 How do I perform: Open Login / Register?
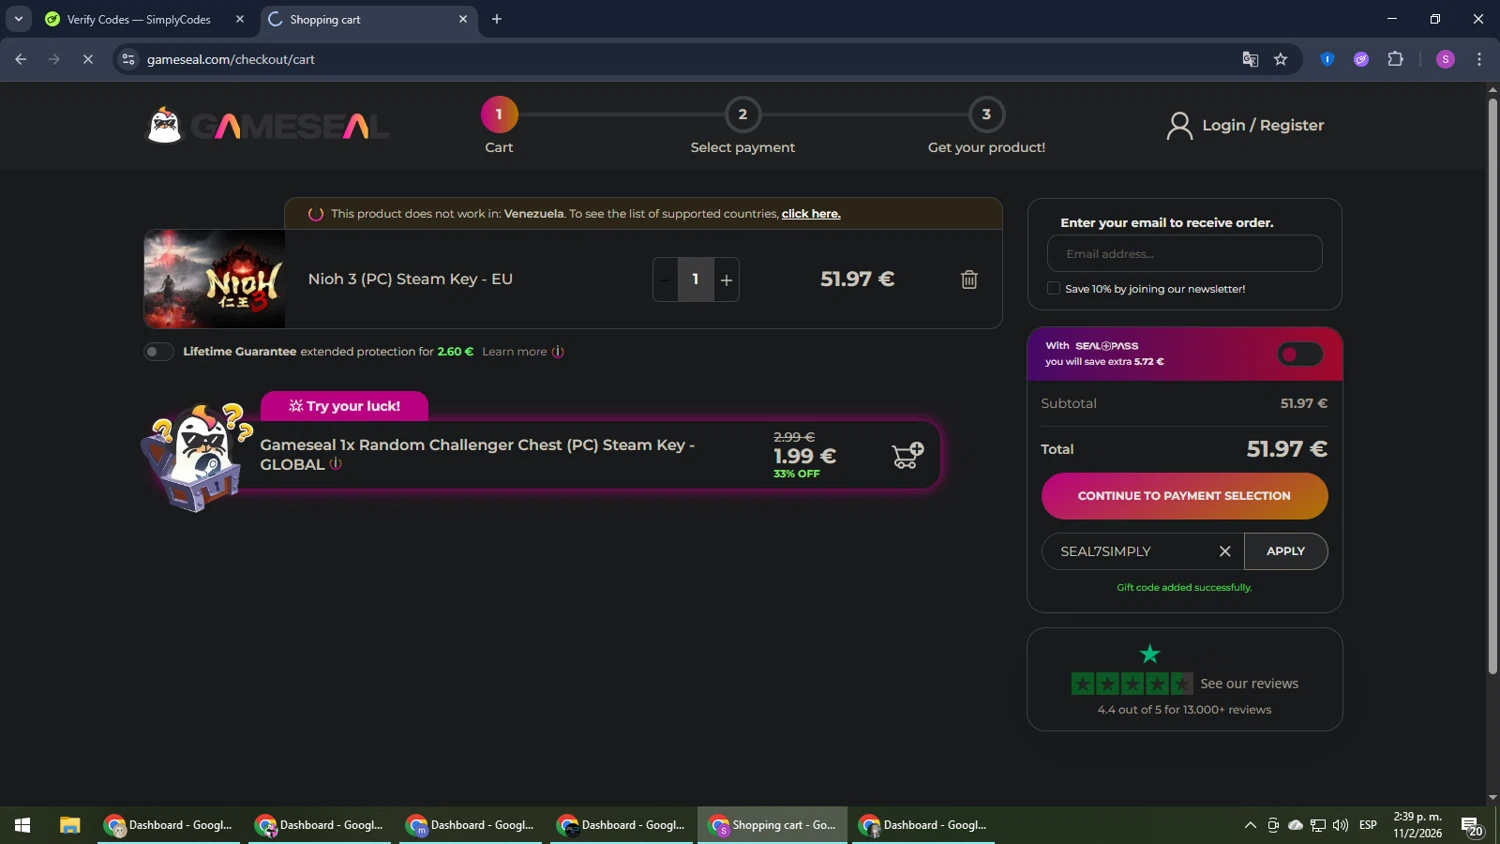(x=1245, y=125)
